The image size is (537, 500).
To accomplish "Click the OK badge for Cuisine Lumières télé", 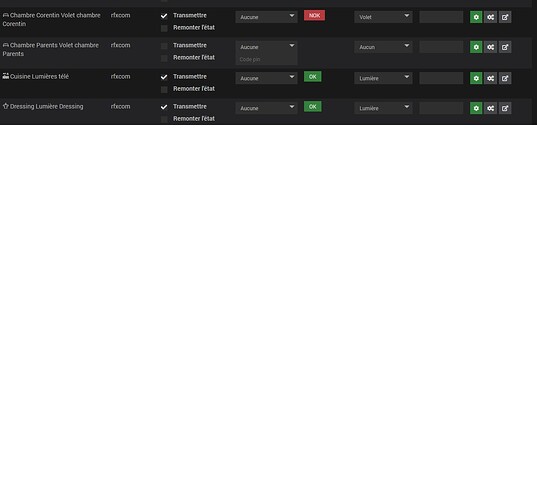I will click(x=312, y=77).
